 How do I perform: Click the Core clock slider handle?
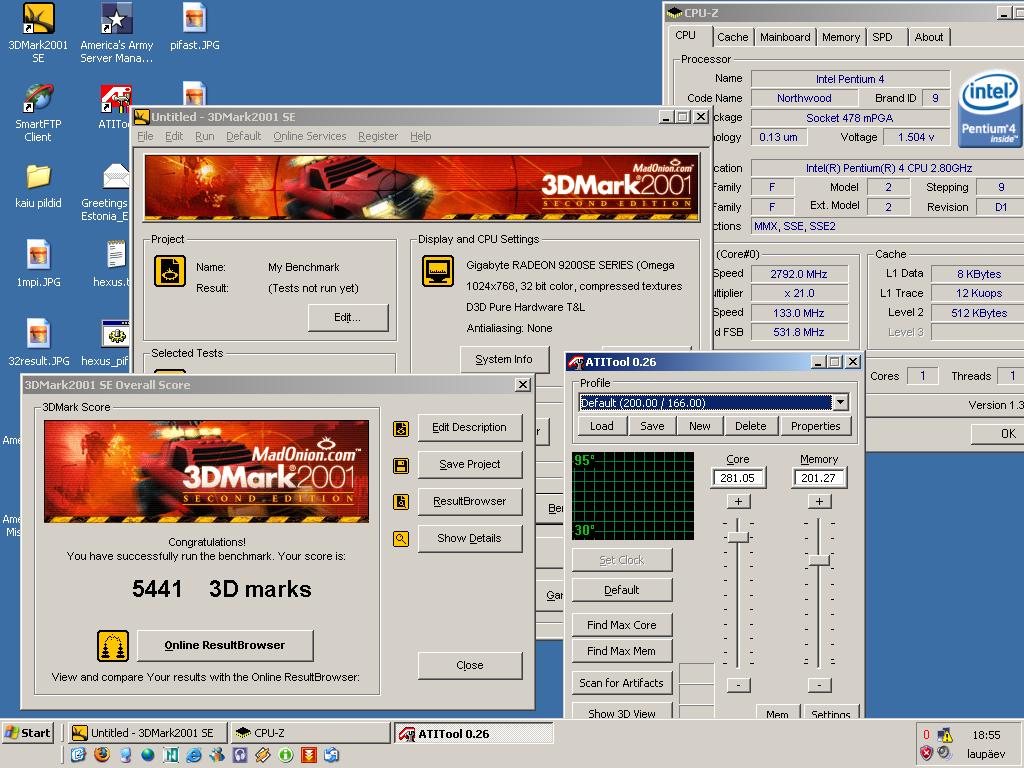[x=738, y=537]
